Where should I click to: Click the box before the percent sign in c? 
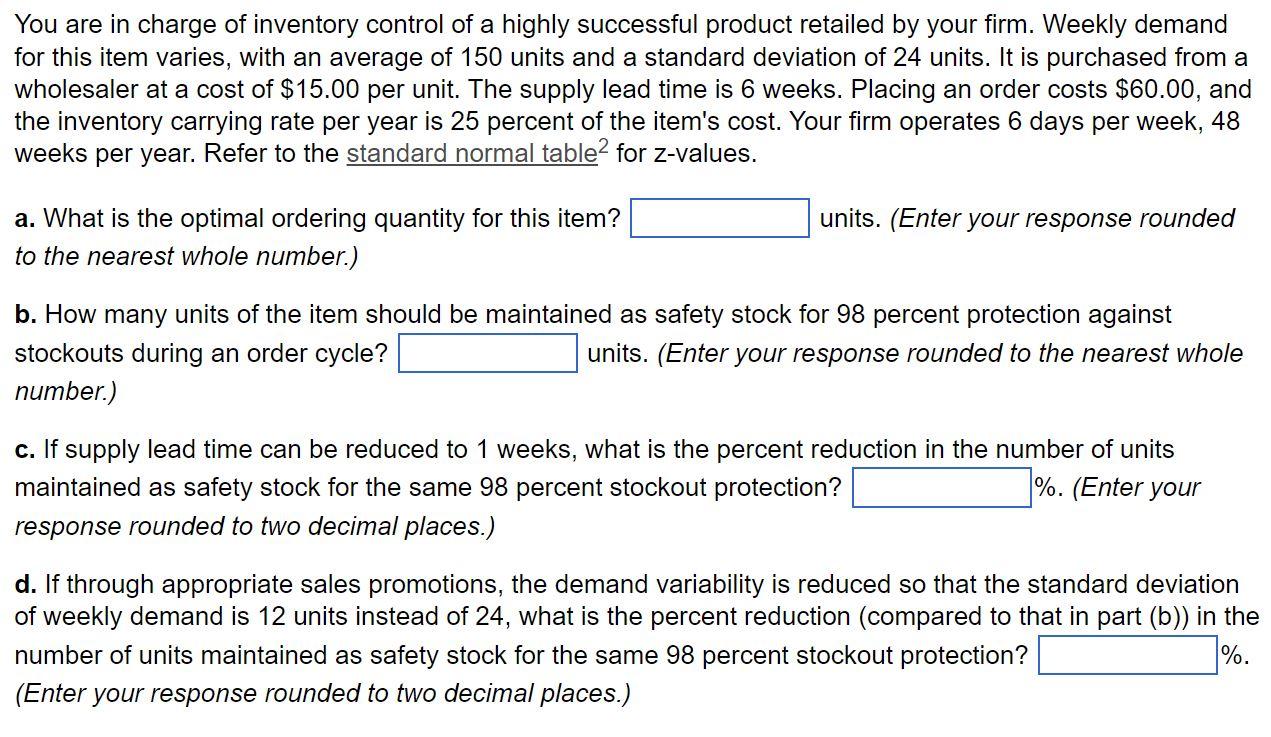click(941, 487)
